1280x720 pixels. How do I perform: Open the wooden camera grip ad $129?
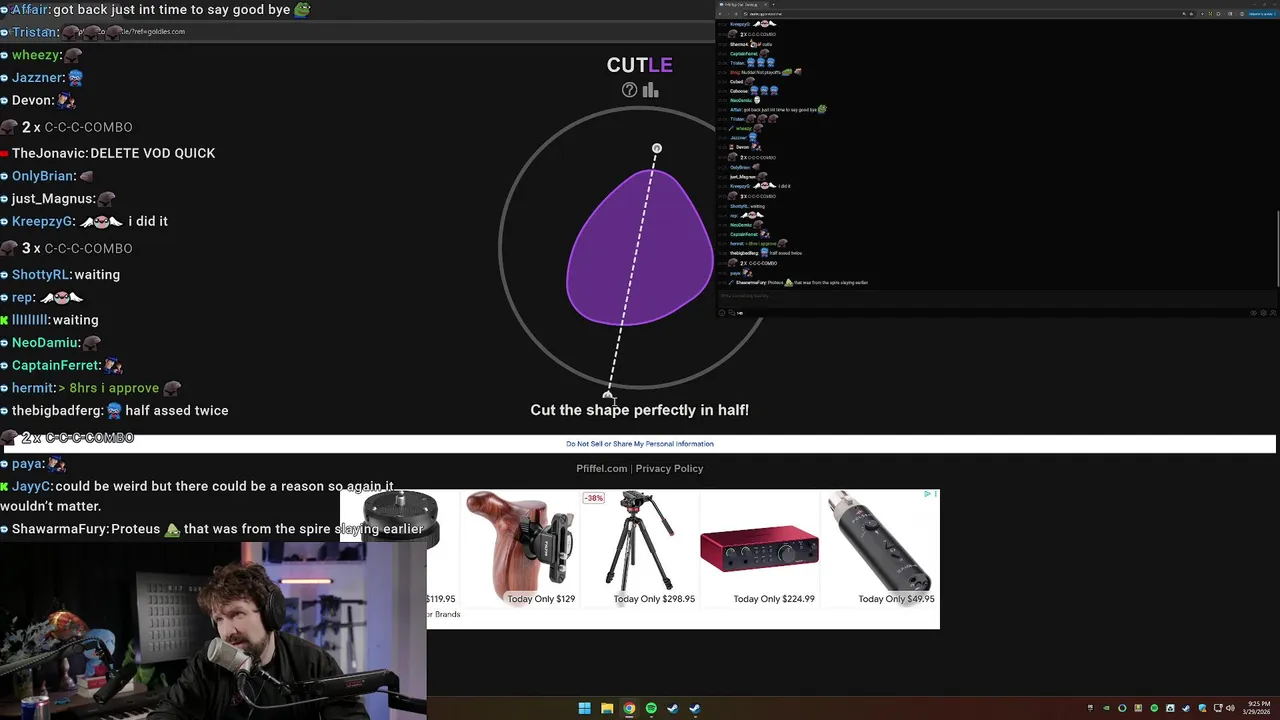[521, 547]
